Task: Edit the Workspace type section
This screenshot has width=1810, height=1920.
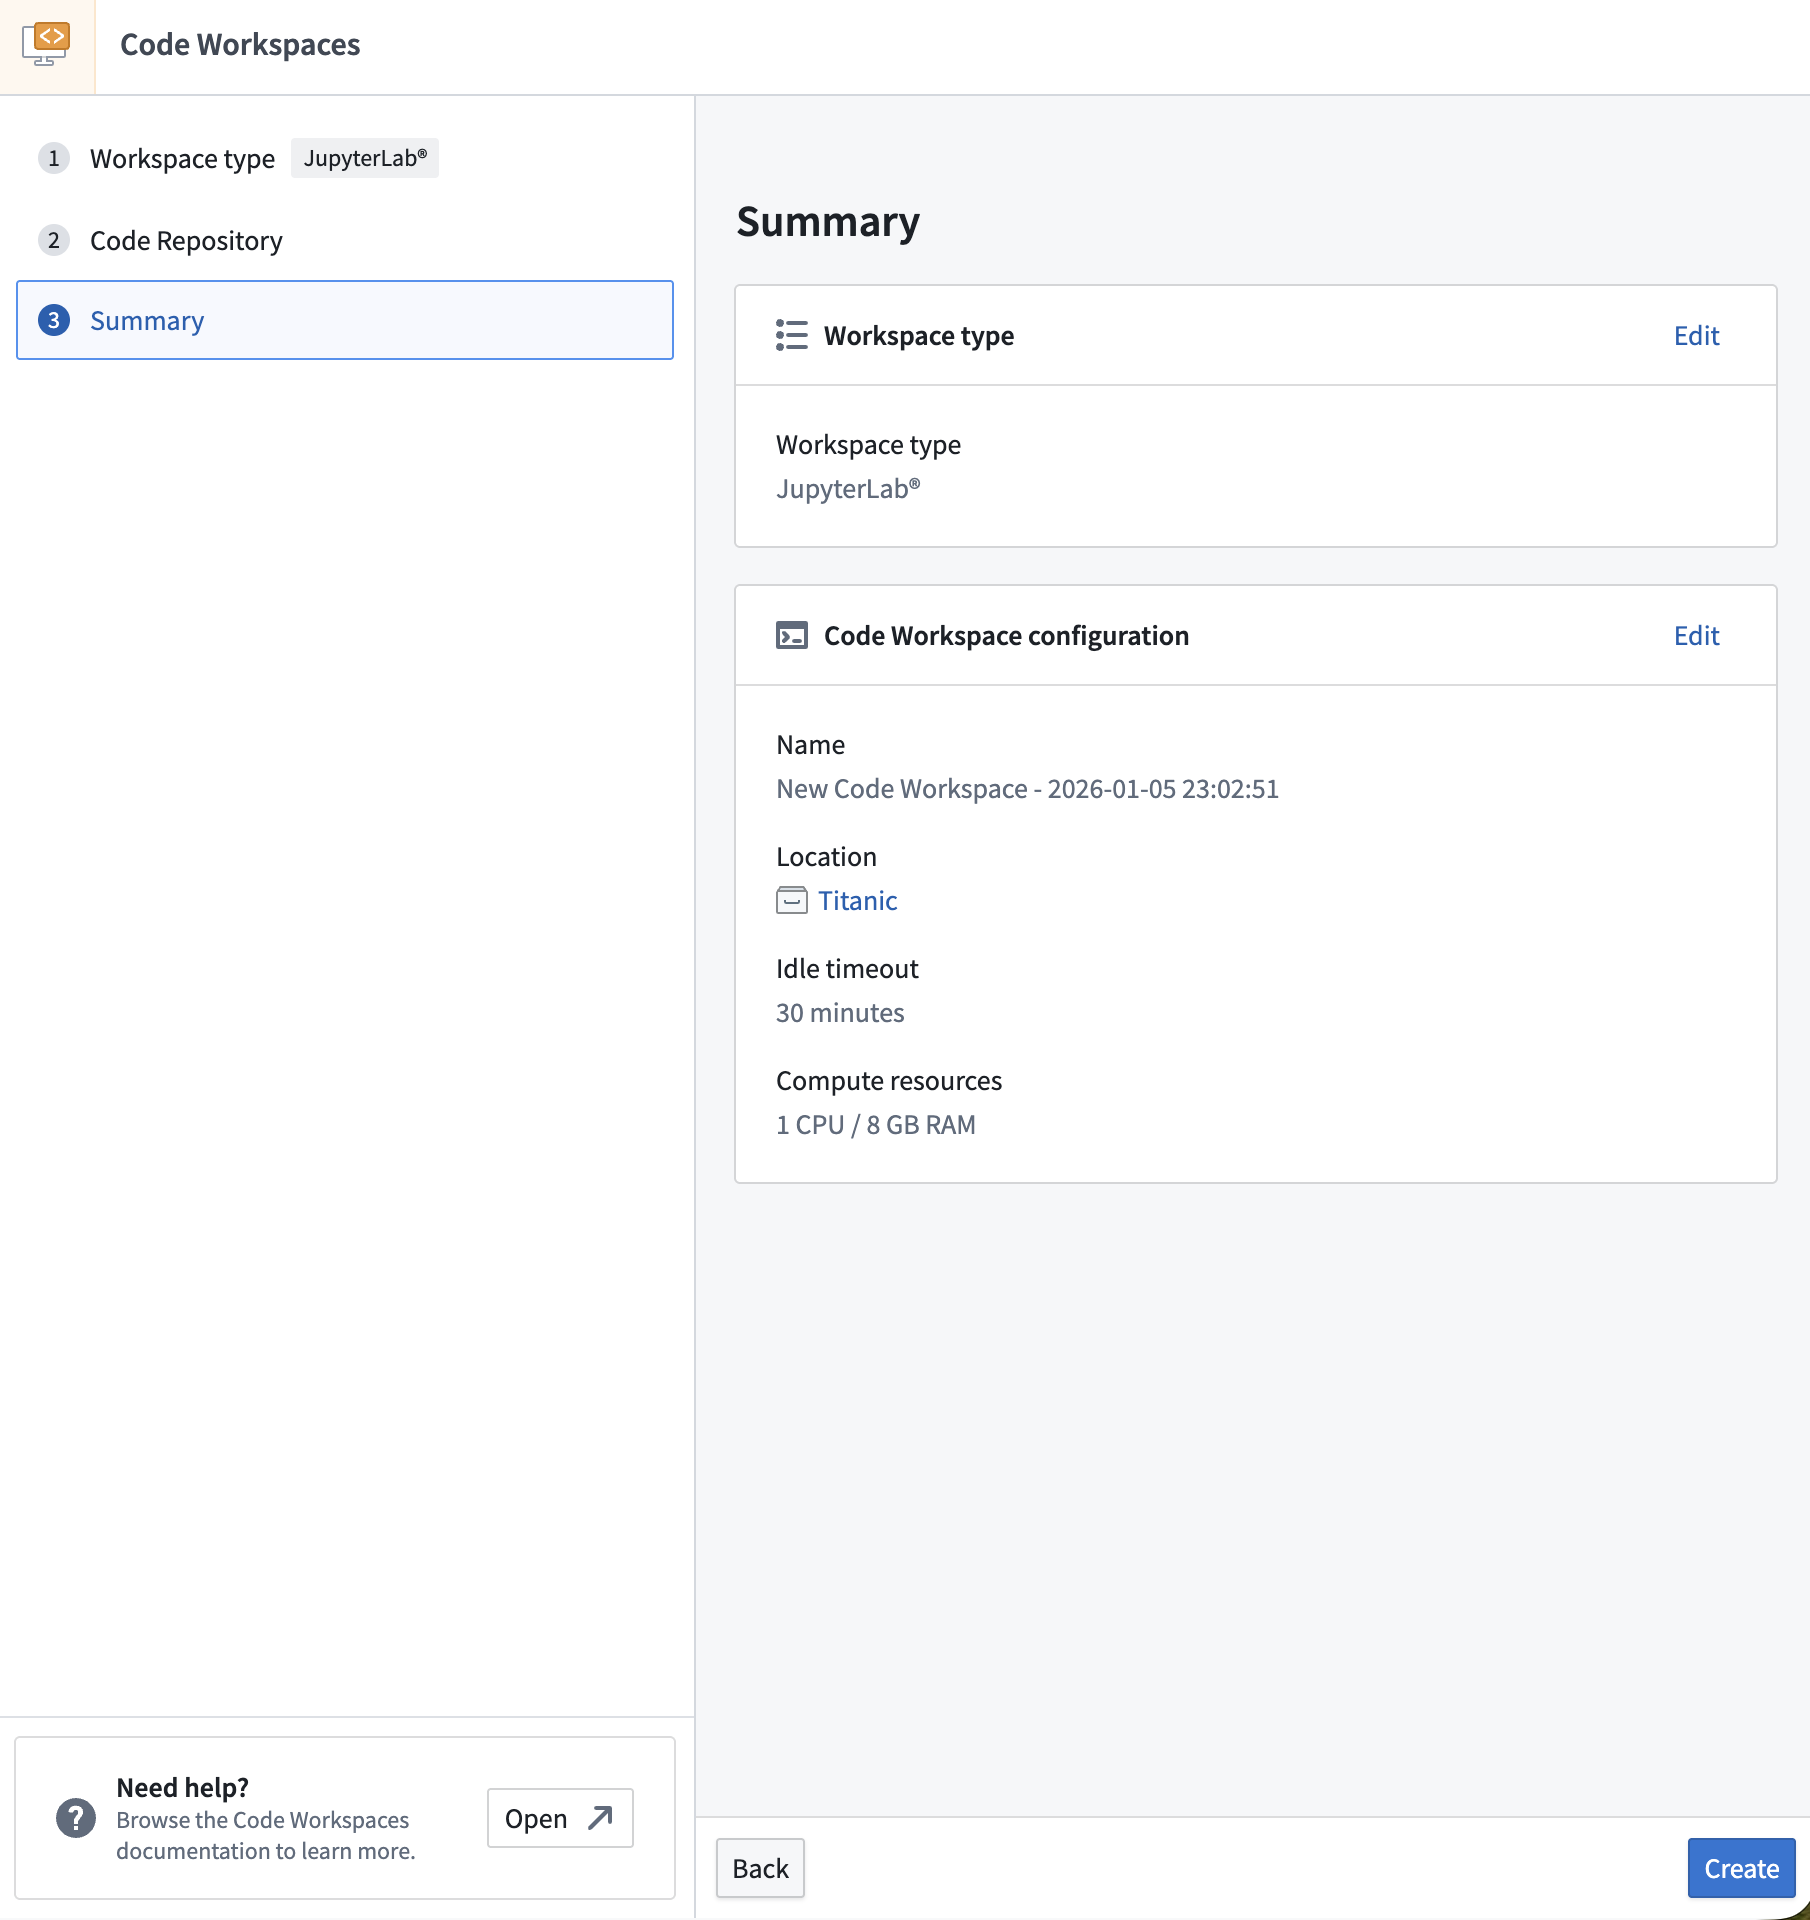Action: (1696, 336)
